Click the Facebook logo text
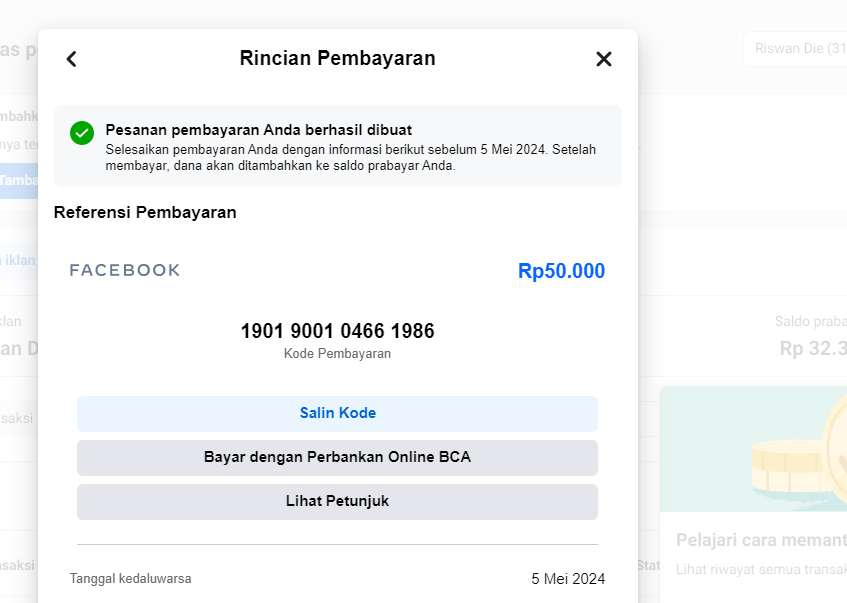This screenshot has width=847, height=603. point(125,270)
